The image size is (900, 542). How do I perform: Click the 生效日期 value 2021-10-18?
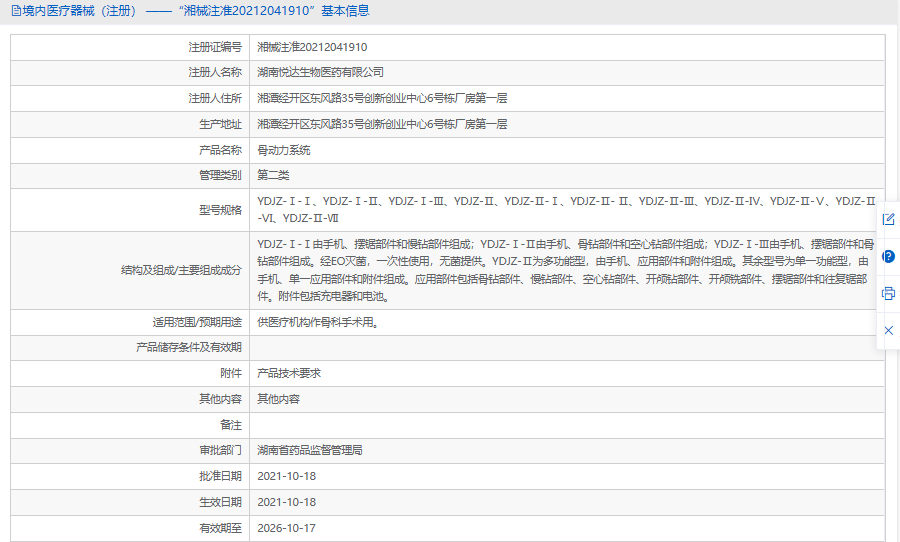[x=286, y=502]
